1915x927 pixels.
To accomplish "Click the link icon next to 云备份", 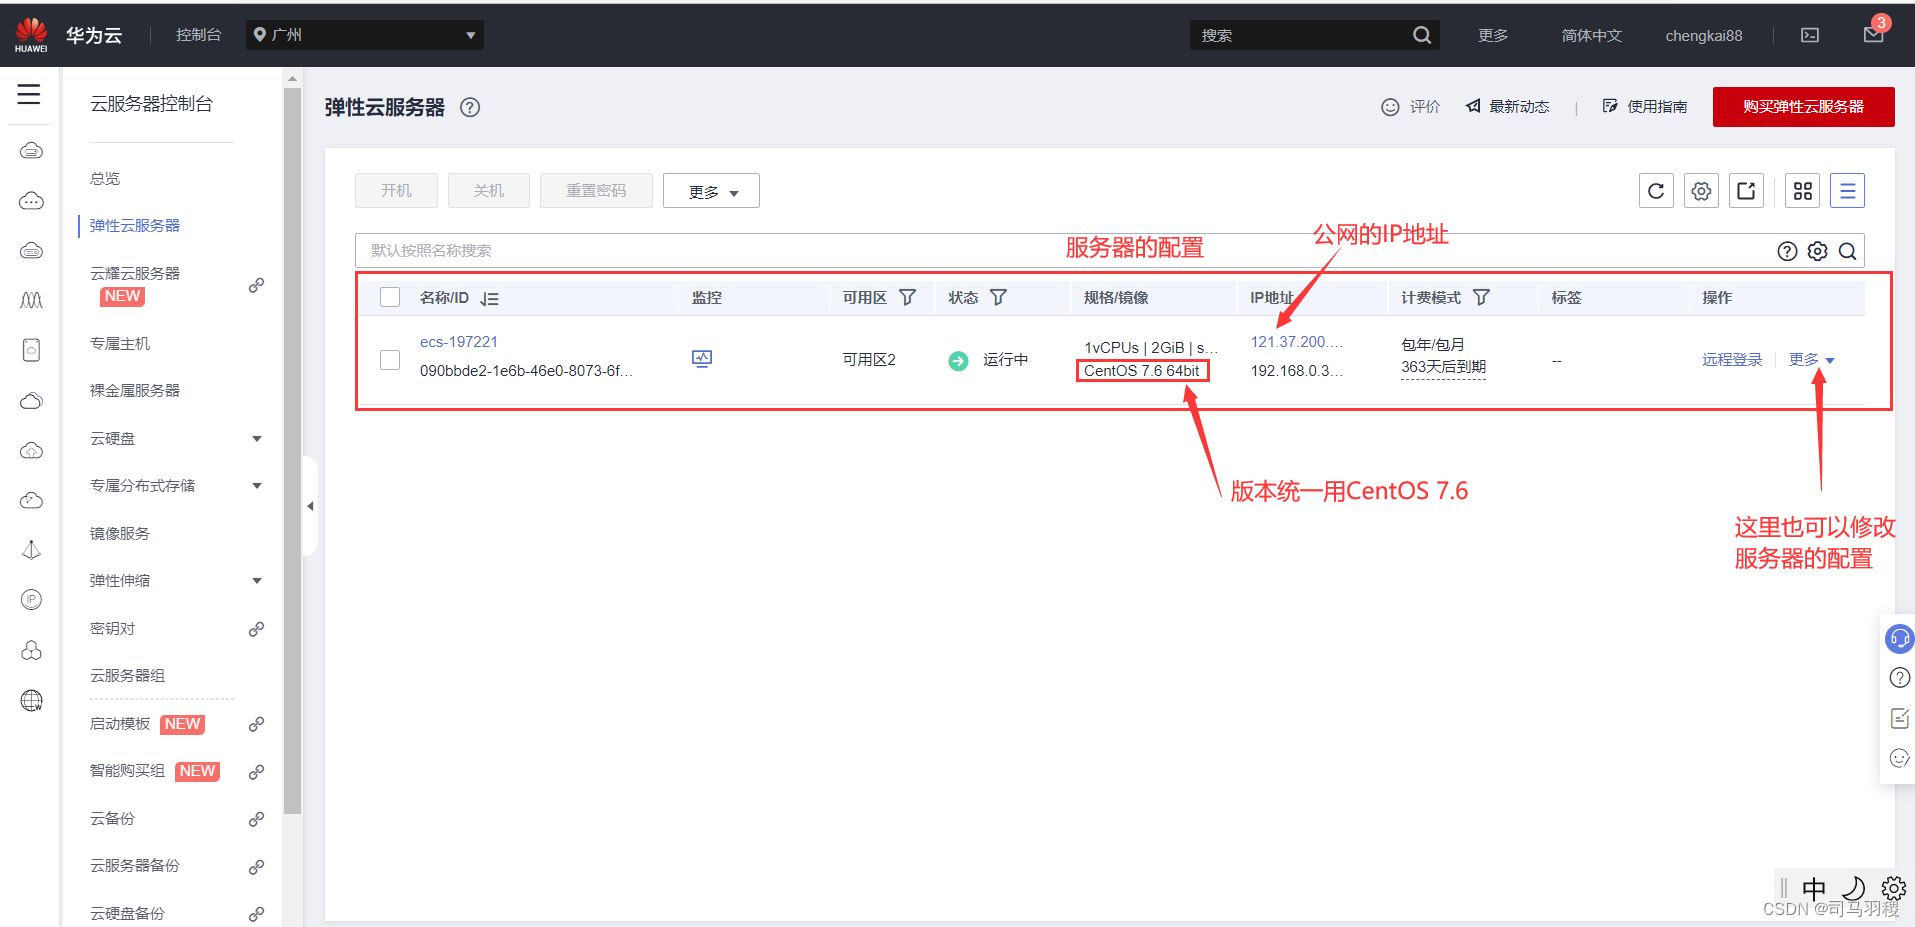I will coord(256,819).
